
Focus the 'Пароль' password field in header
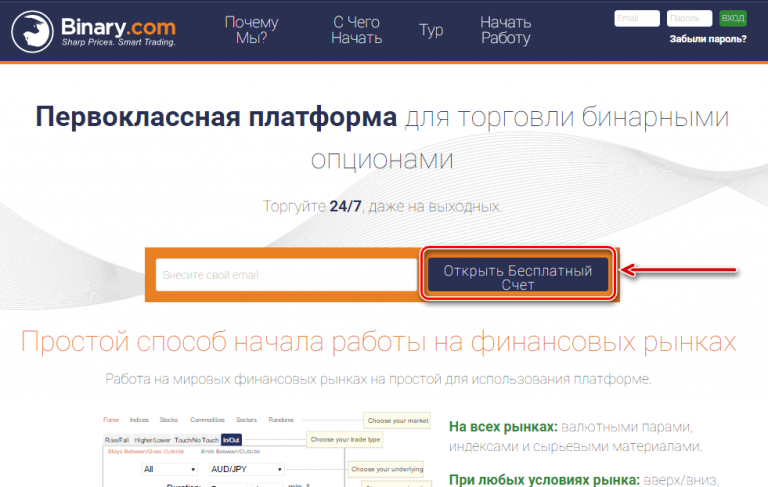pos(689,19)
